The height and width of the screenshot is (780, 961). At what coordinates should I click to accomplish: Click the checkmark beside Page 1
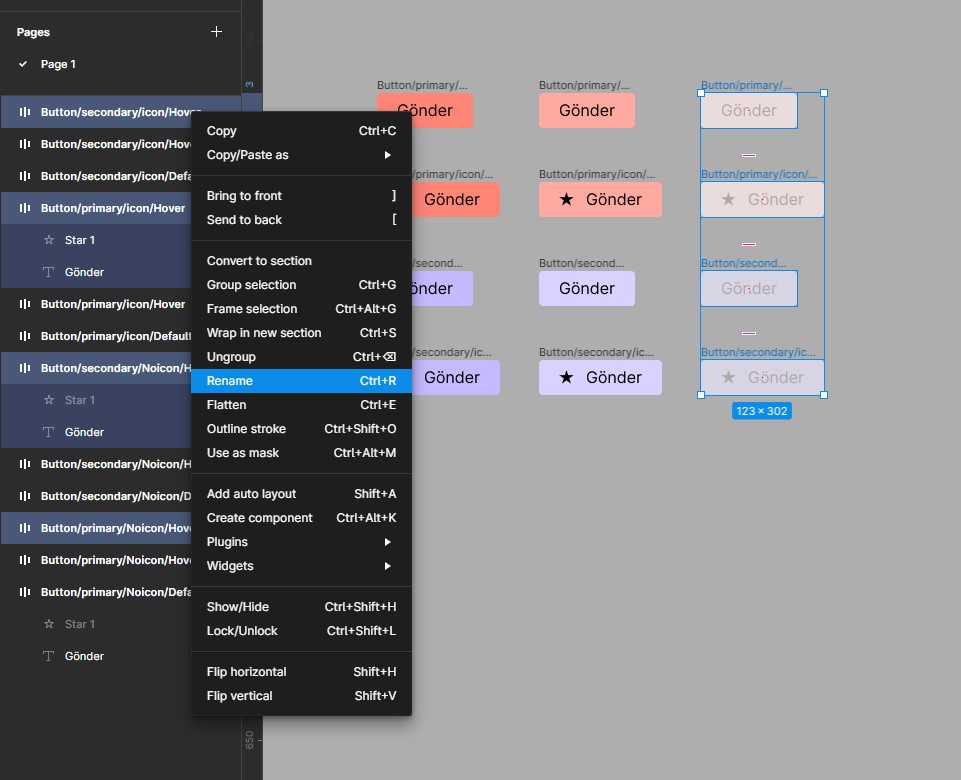point(23,64)
